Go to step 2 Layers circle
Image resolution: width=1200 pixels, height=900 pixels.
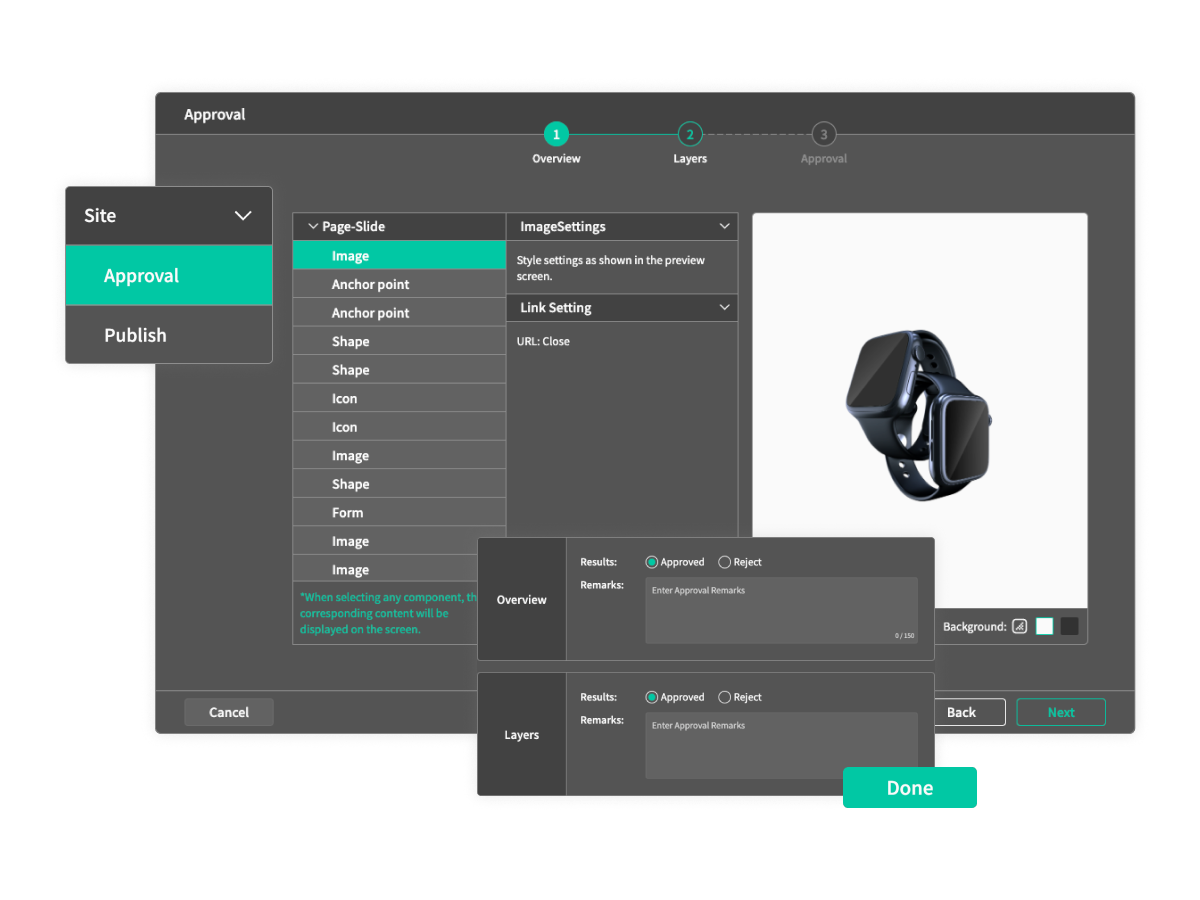[x=689, y=134]
